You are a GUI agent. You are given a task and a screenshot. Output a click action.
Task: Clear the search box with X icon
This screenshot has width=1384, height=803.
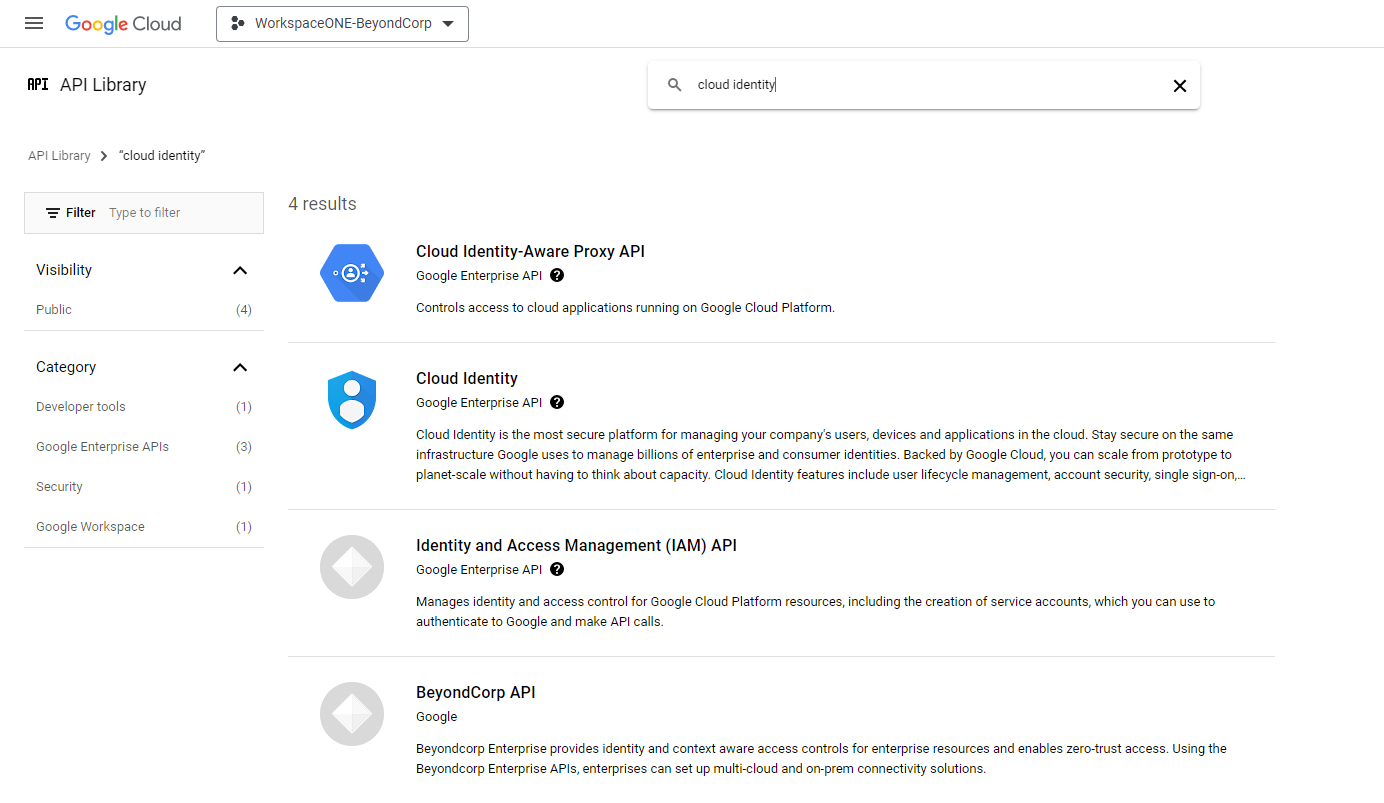coord(1179,86)
